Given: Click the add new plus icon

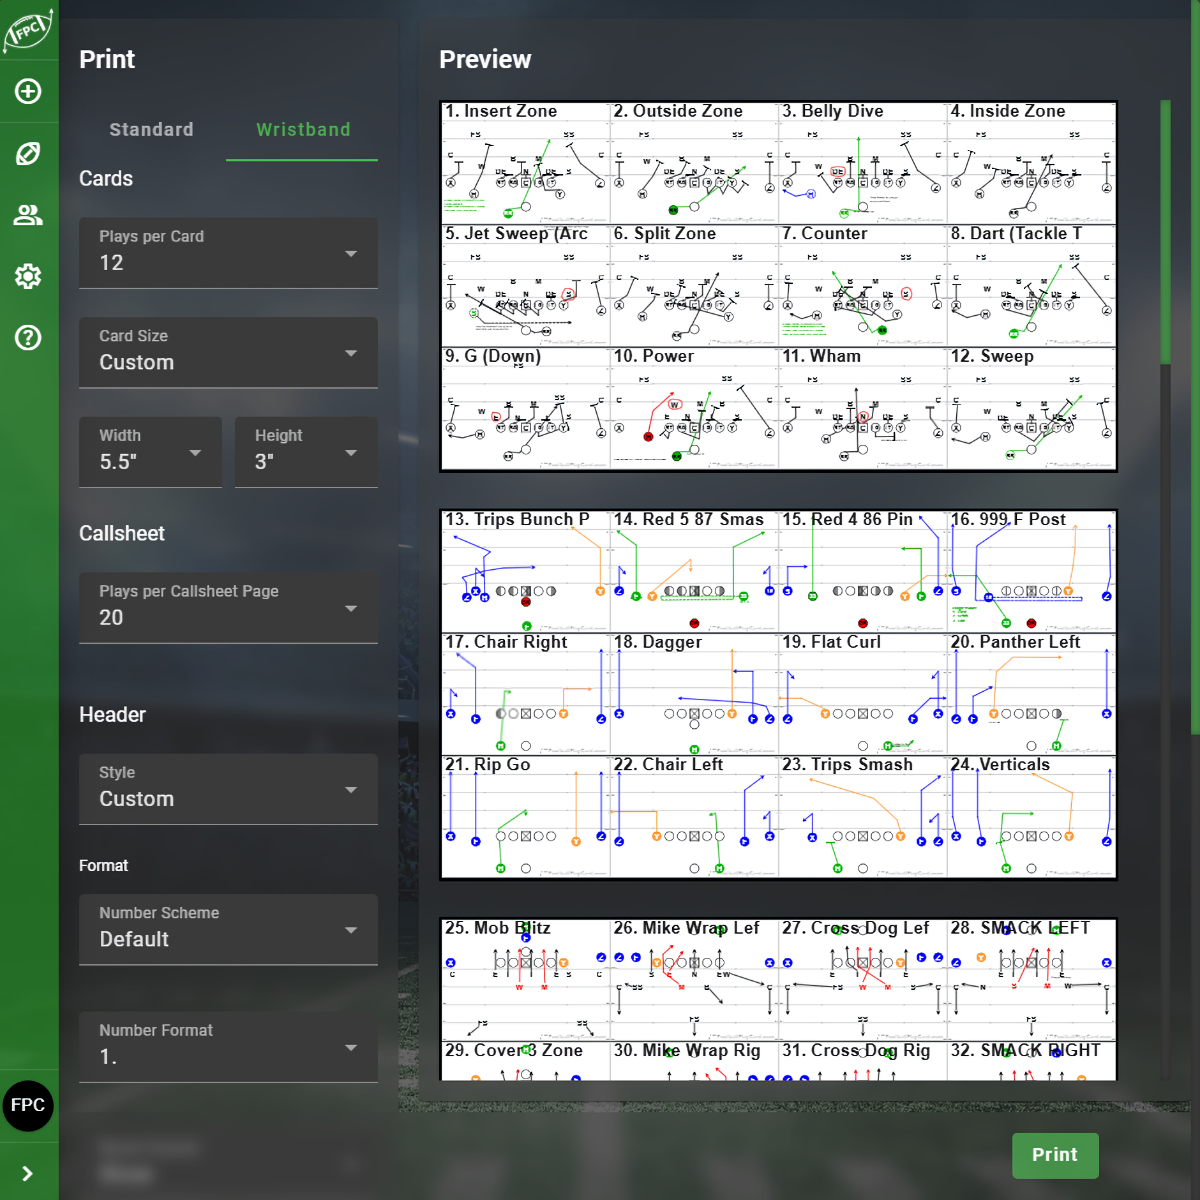Looking at the screenshot, I should (x=28, y=92).
